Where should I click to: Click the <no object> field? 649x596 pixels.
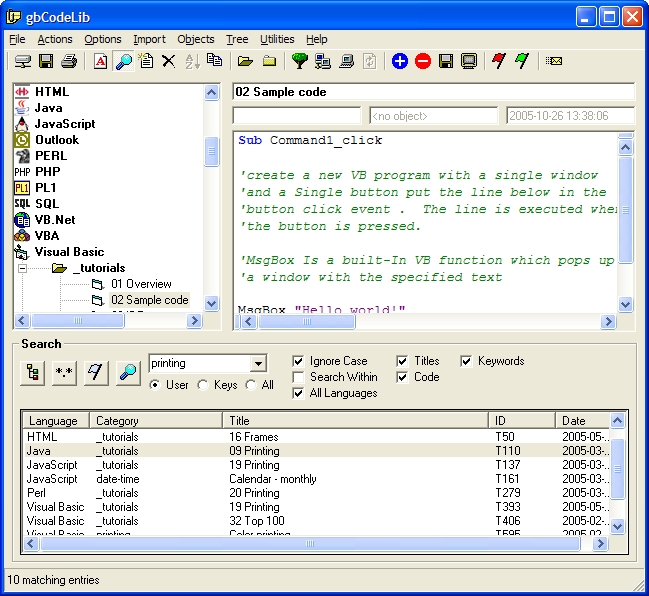click(x=433, y=116)
